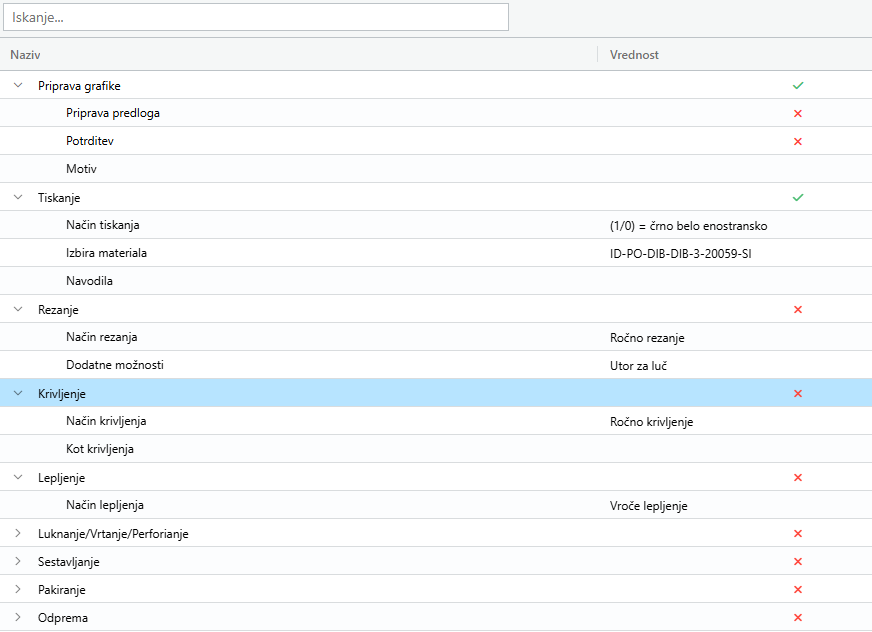Focus the Iskanje search field
The image size is (872, 632).
[x=255, y=18]
